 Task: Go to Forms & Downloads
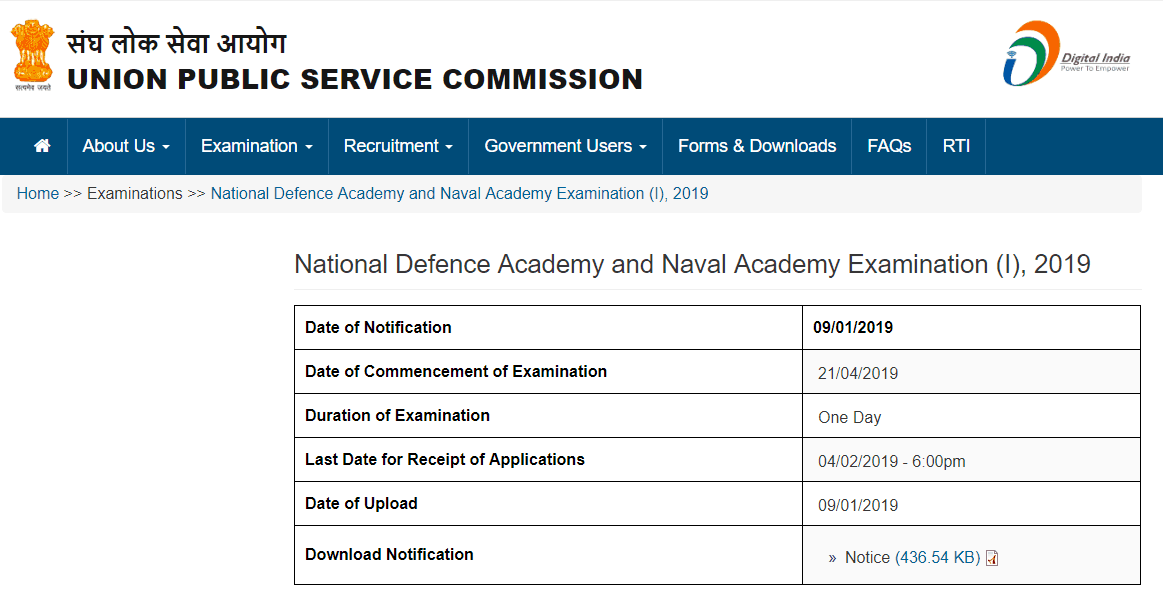click(757, 146)
